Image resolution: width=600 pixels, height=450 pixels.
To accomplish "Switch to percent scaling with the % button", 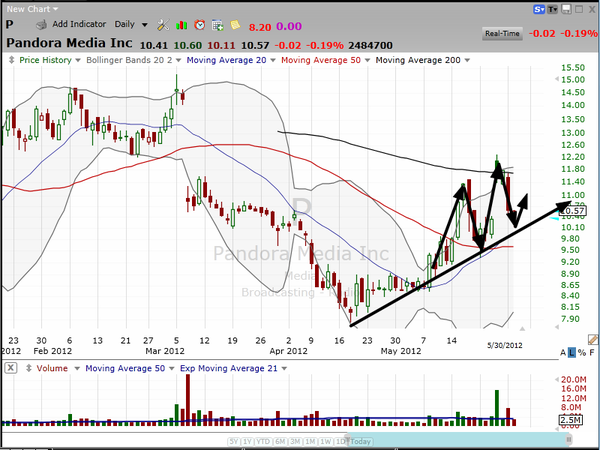I will pyautogui.click(x=582, y=352).
